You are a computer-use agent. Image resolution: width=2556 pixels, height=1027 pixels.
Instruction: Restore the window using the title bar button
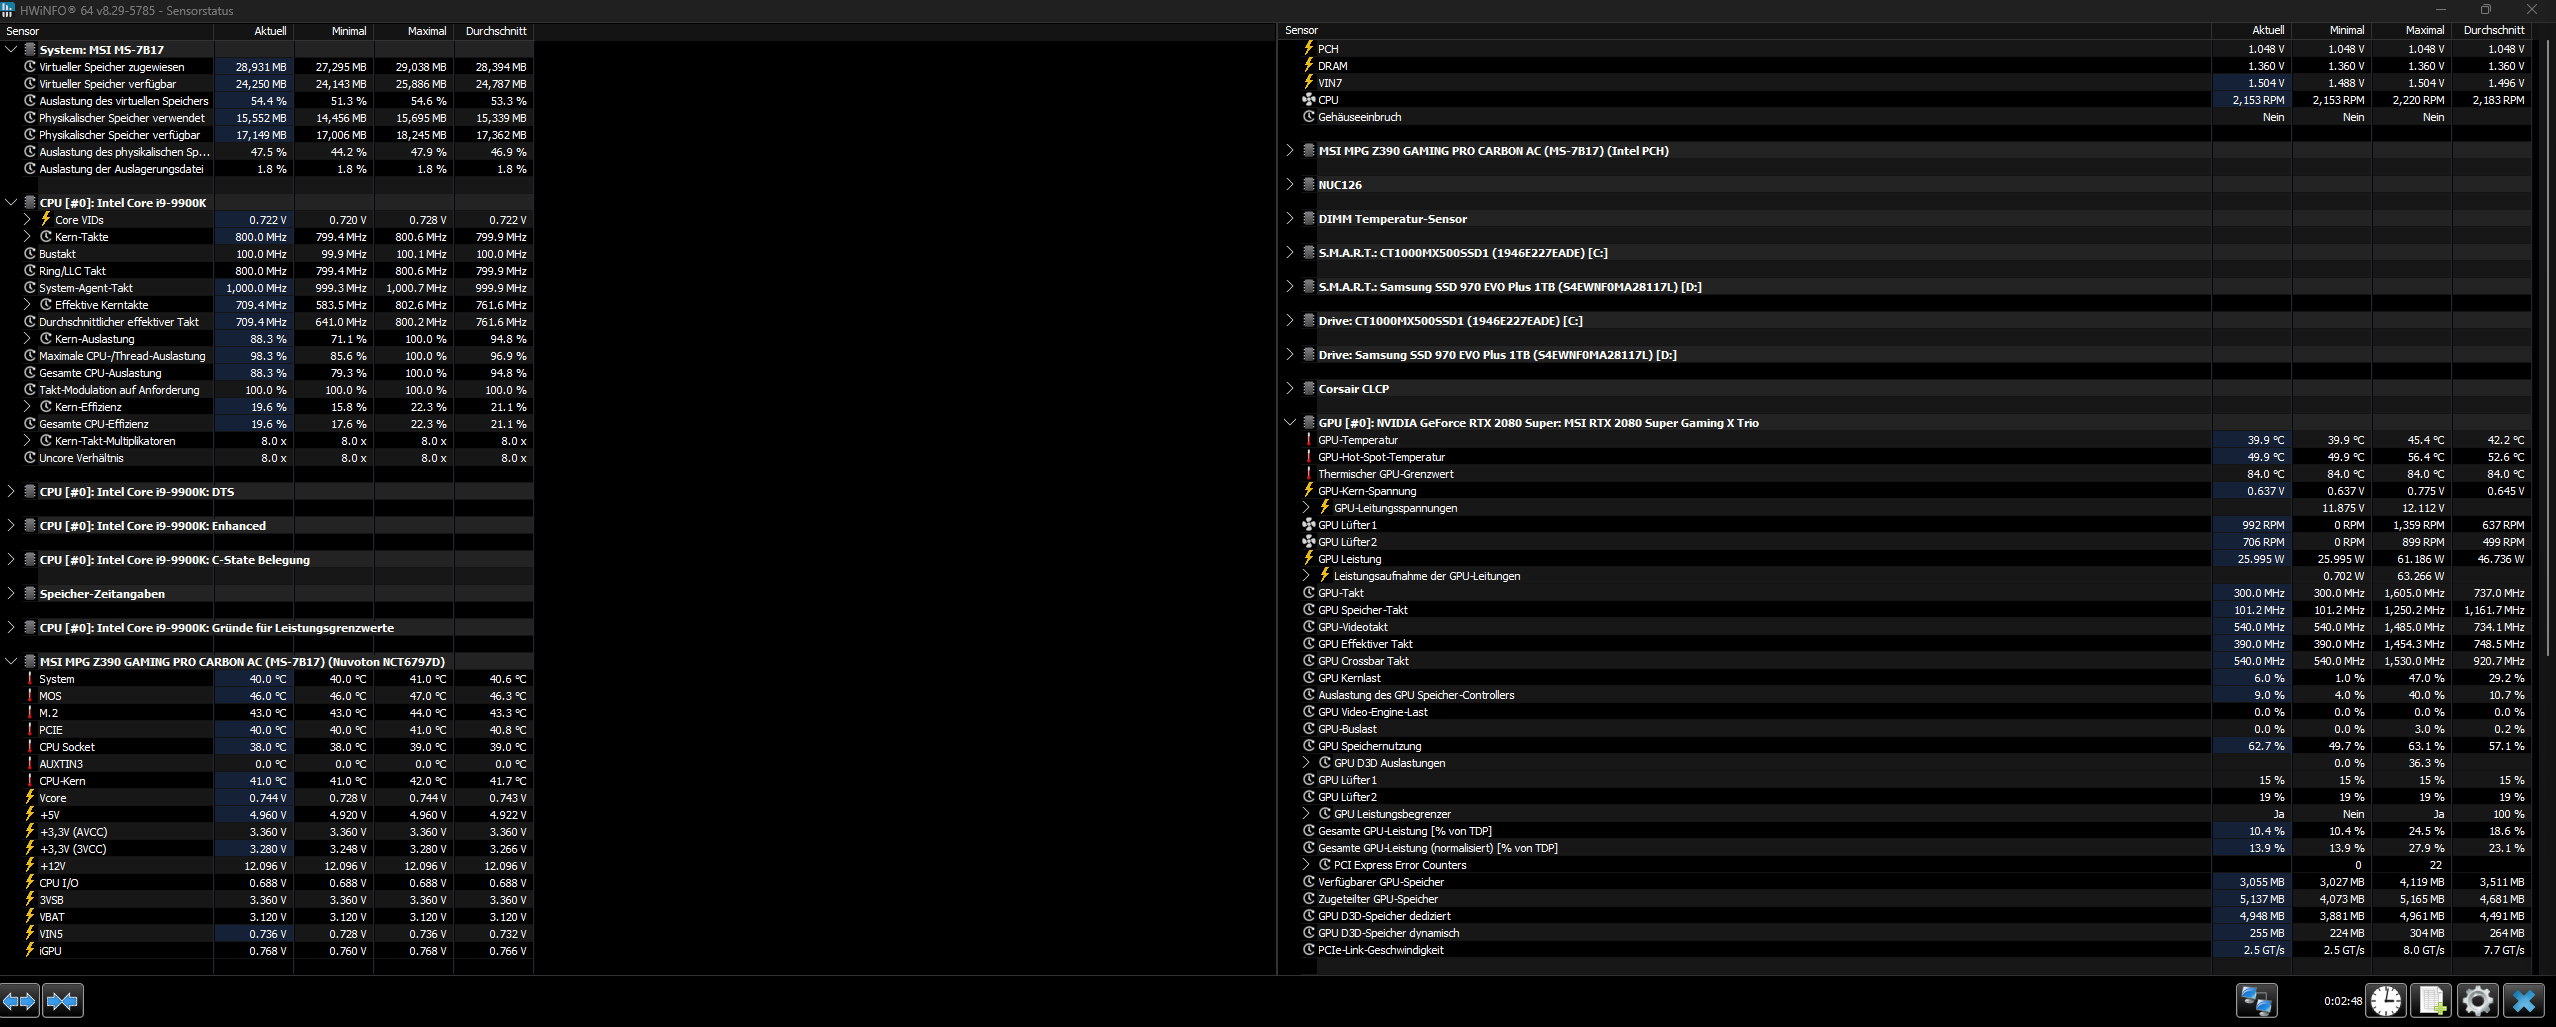click(x=2485, y=10)
